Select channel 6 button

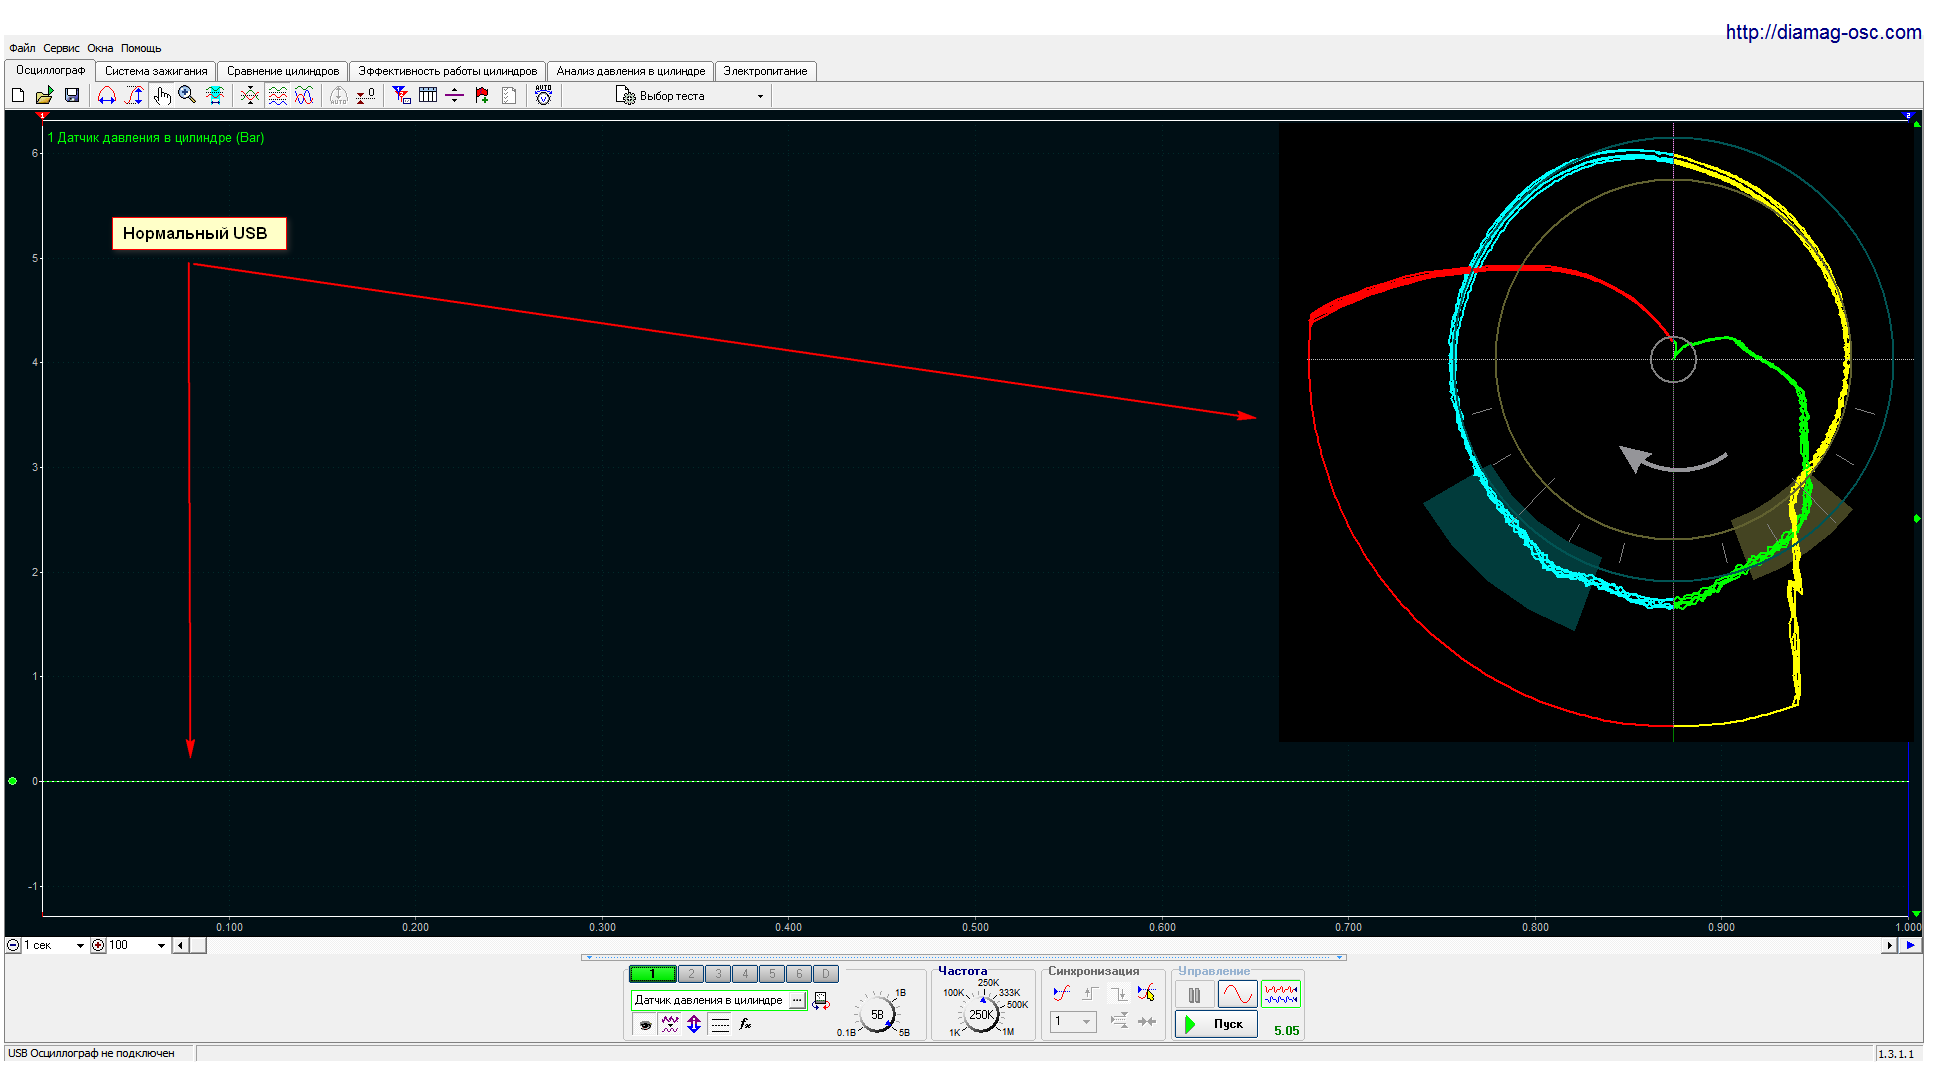pos(799,974)
